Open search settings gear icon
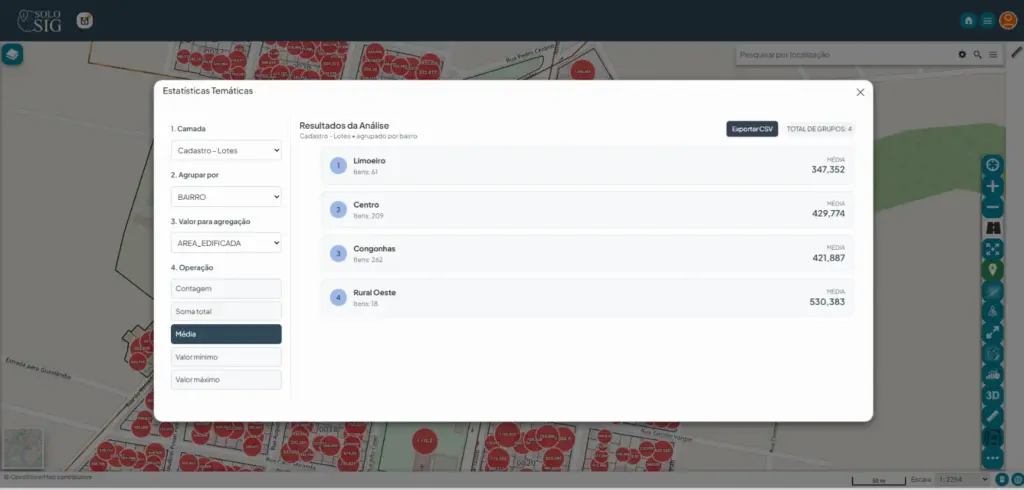This screenshot has width=1024, height=490. tap(962, 54)
